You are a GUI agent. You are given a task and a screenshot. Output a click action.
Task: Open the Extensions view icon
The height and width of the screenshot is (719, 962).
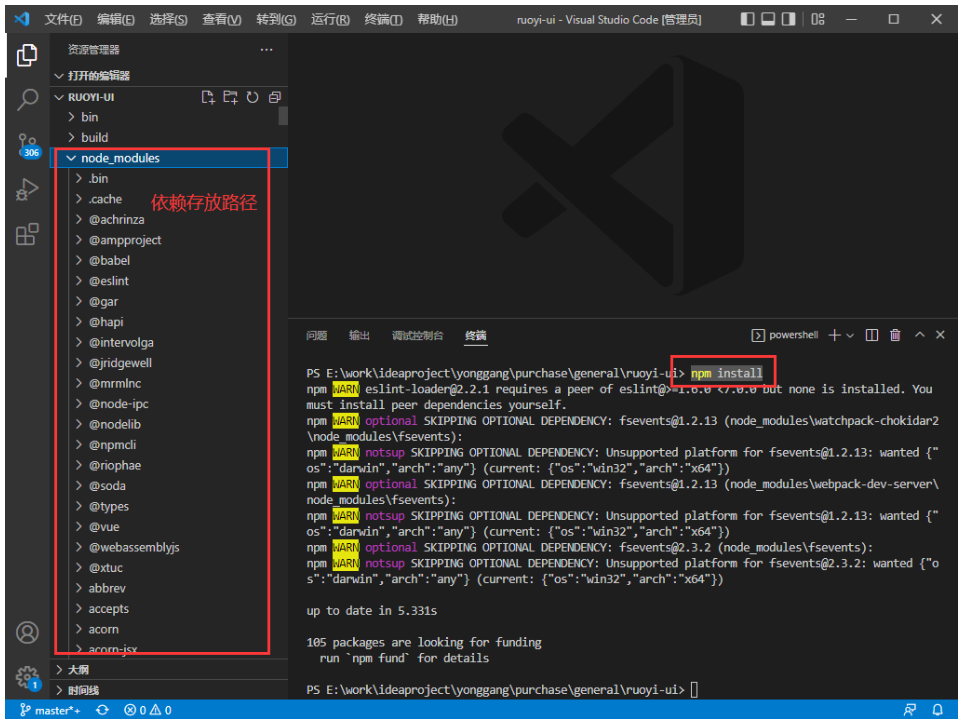pos(27,234)
